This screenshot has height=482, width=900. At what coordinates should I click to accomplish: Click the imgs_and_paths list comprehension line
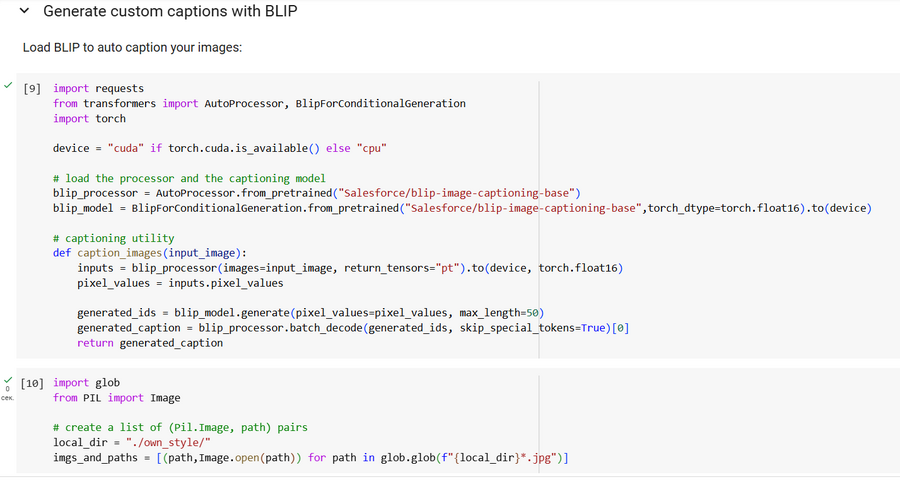point(310,457)
